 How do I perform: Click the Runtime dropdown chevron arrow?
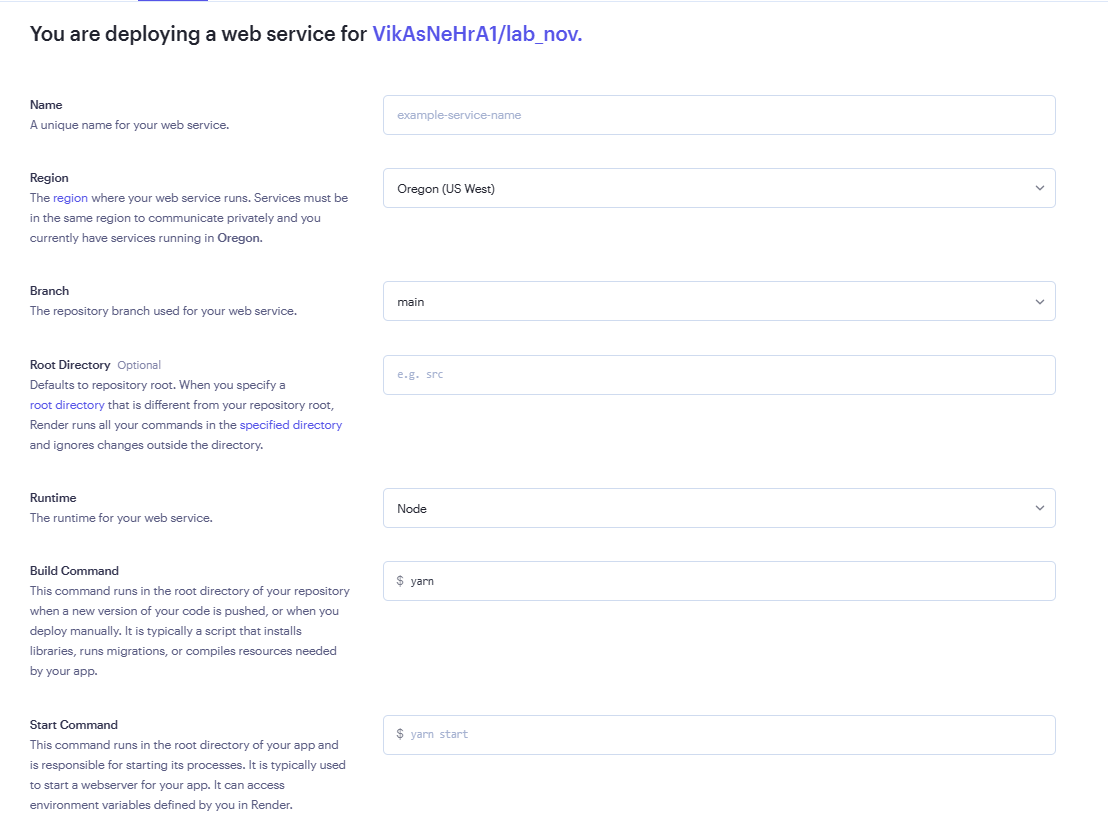click(x=1038, y=508)
